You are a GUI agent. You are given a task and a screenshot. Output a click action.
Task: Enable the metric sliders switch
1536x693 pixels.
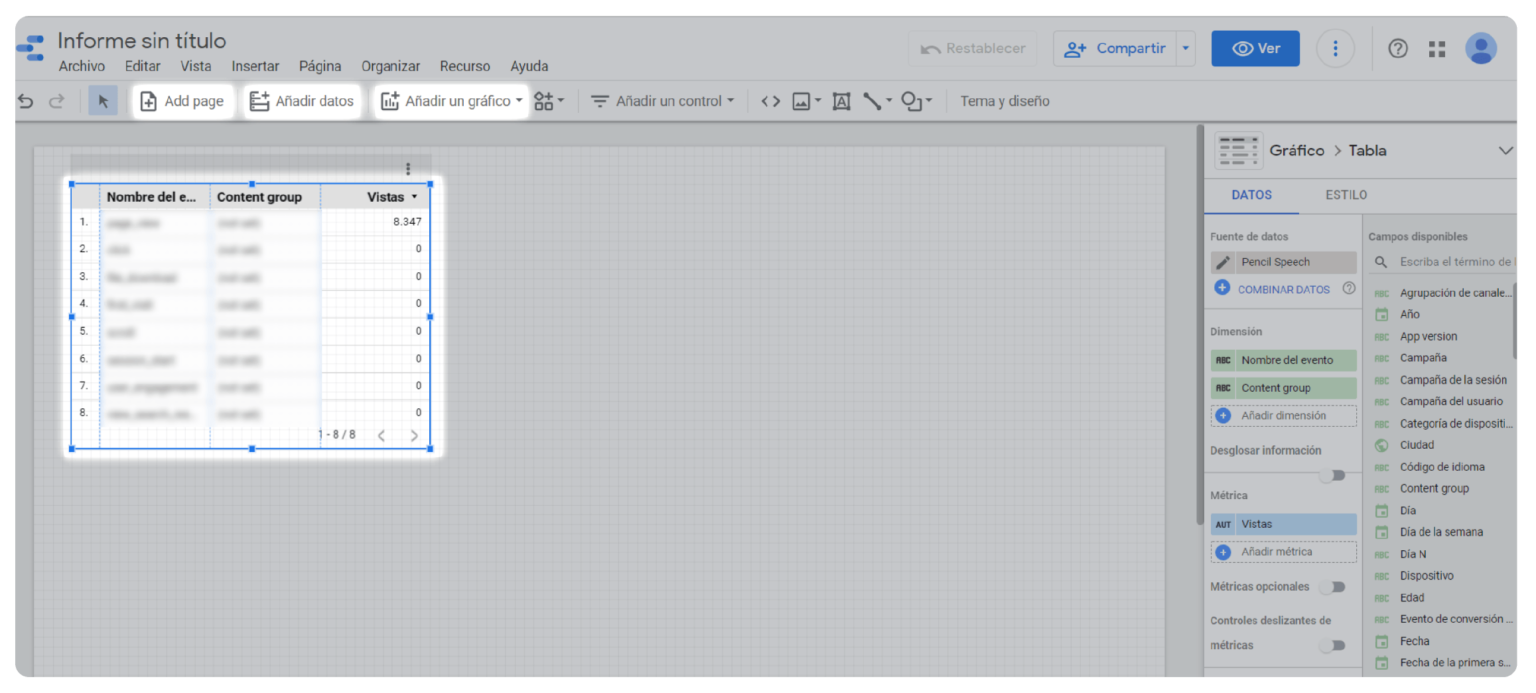(x=1334, y=645)
